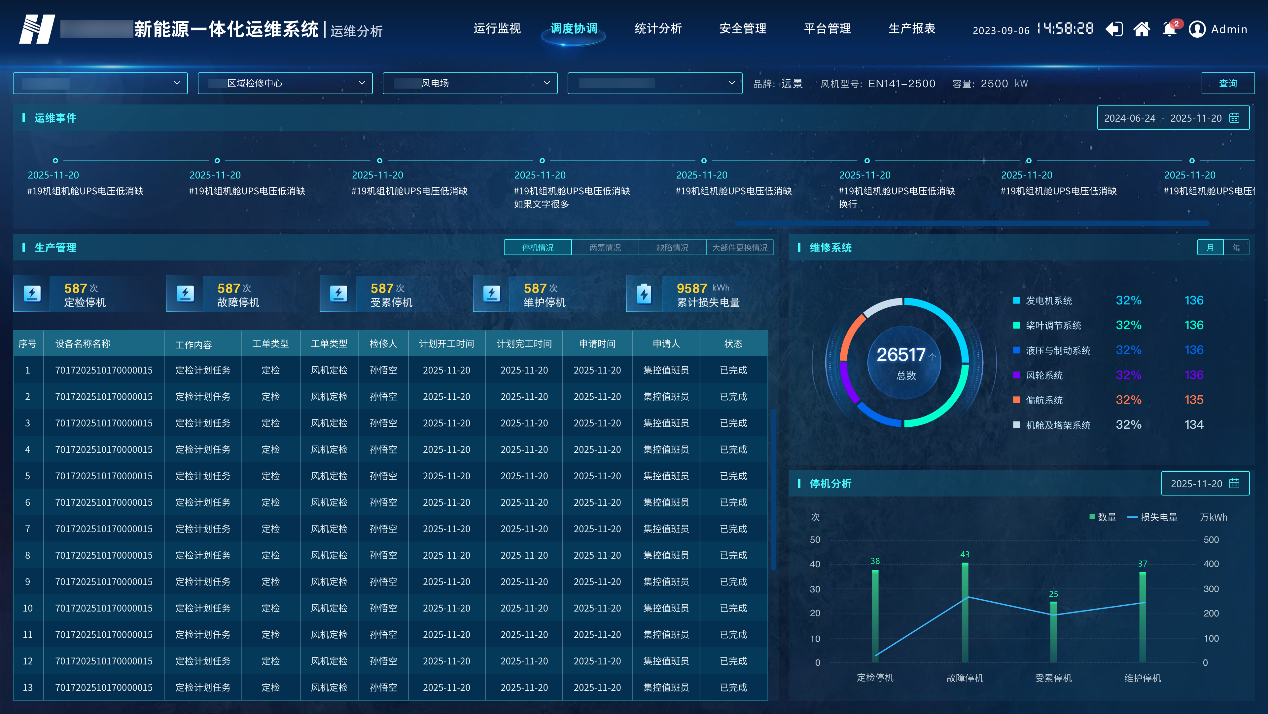1268x714 pixels.
Task: Expand the 区域检修中心 dropdown
Action: pyautogui.click(x=285, y=83)
